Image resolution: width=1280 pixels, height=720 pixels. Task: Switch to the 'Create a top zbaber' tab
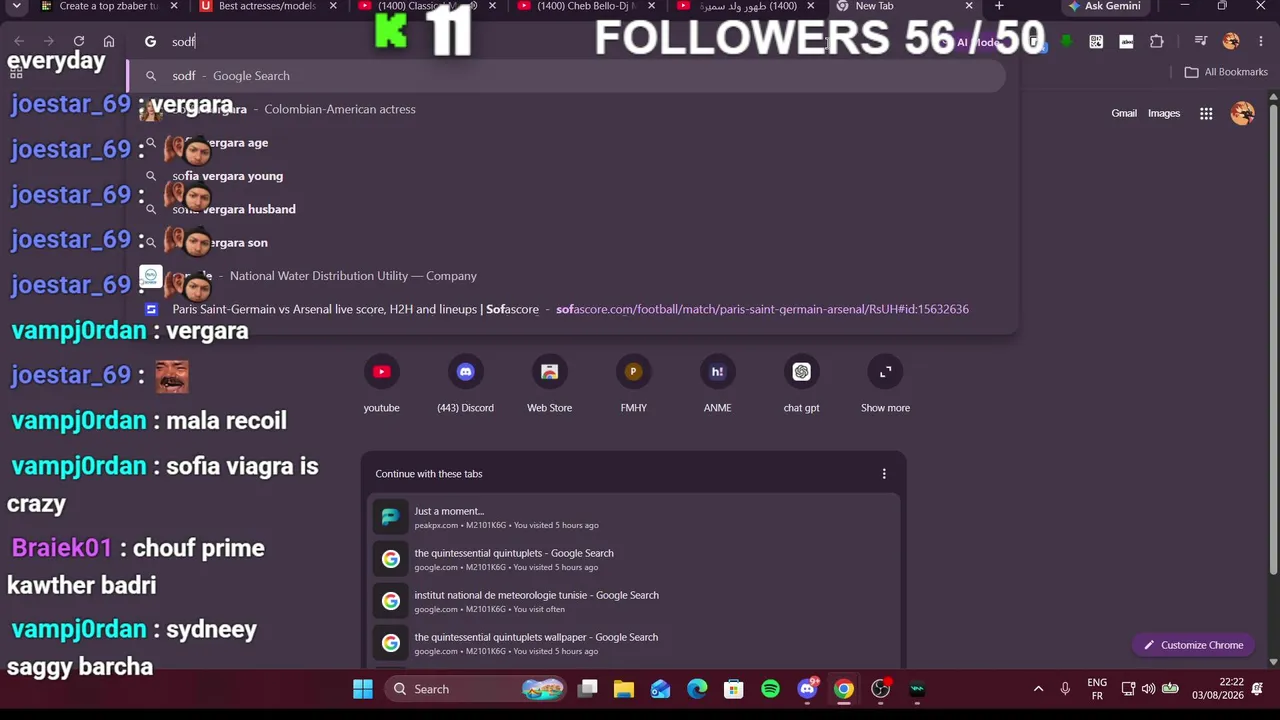[109, 6]
